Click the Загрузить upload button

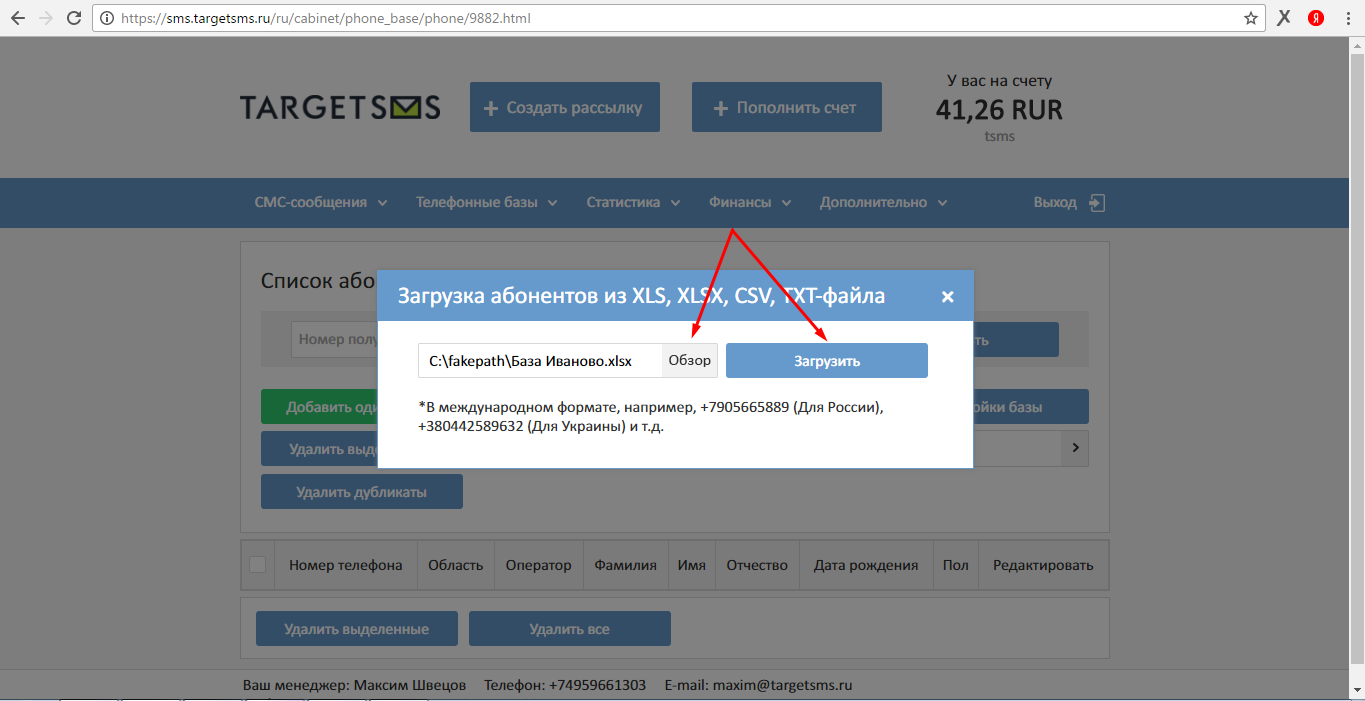(827, 361)
